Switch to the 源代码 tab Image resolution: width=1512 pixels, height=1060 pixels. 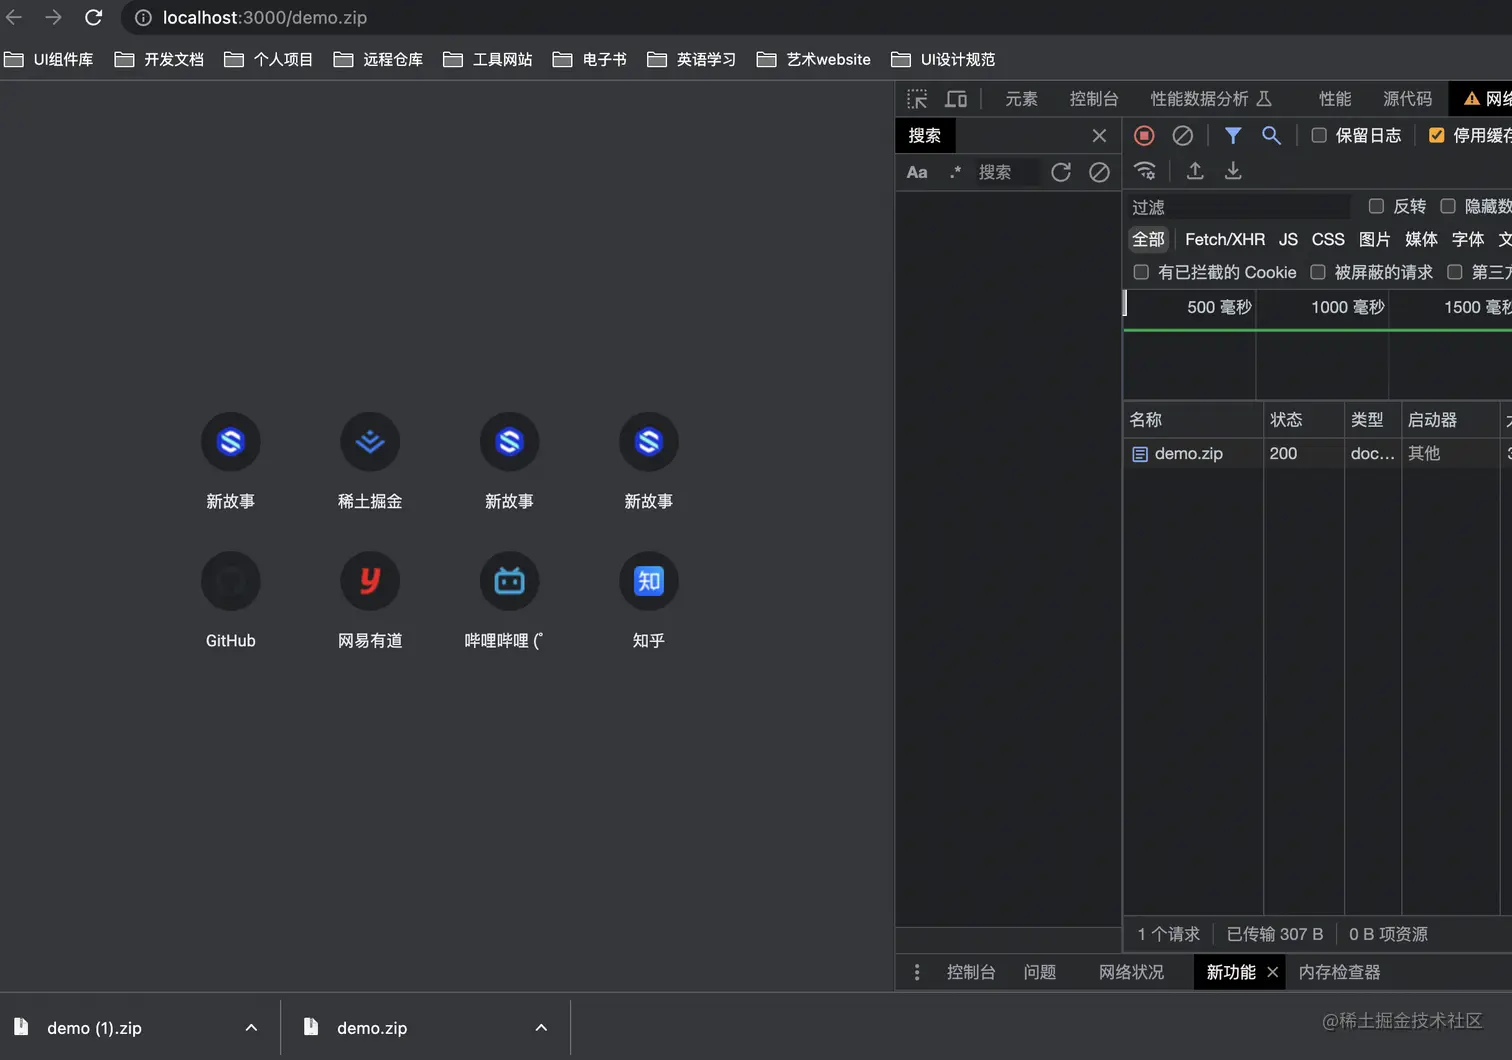[1407, 99]
